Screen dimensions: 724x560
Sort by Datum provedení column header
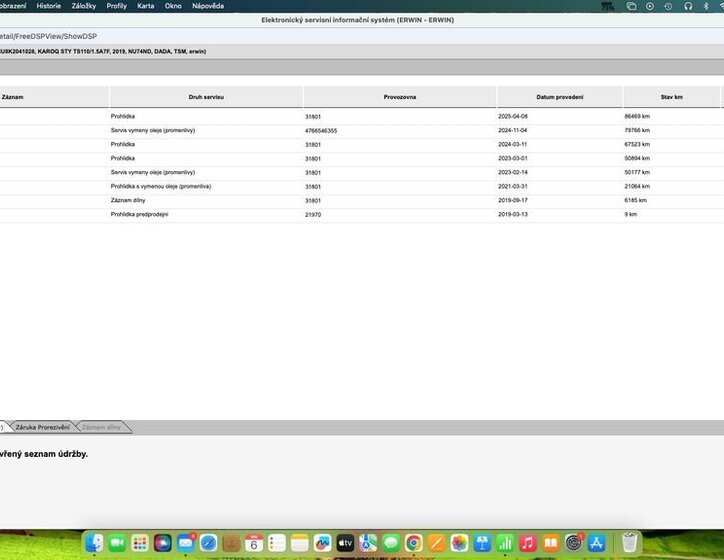point(559,97)
